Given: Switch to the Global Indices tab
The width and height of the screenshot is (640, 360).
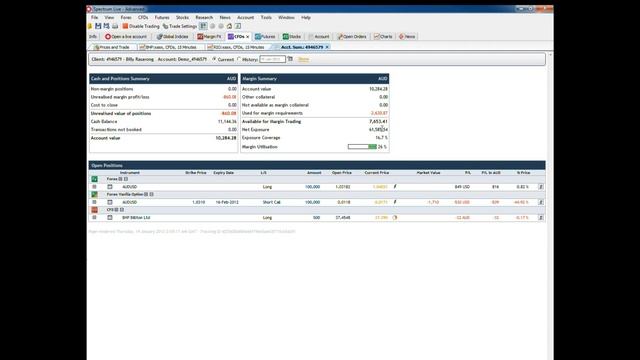Looking at the screenshot, I should pos(173,37).
